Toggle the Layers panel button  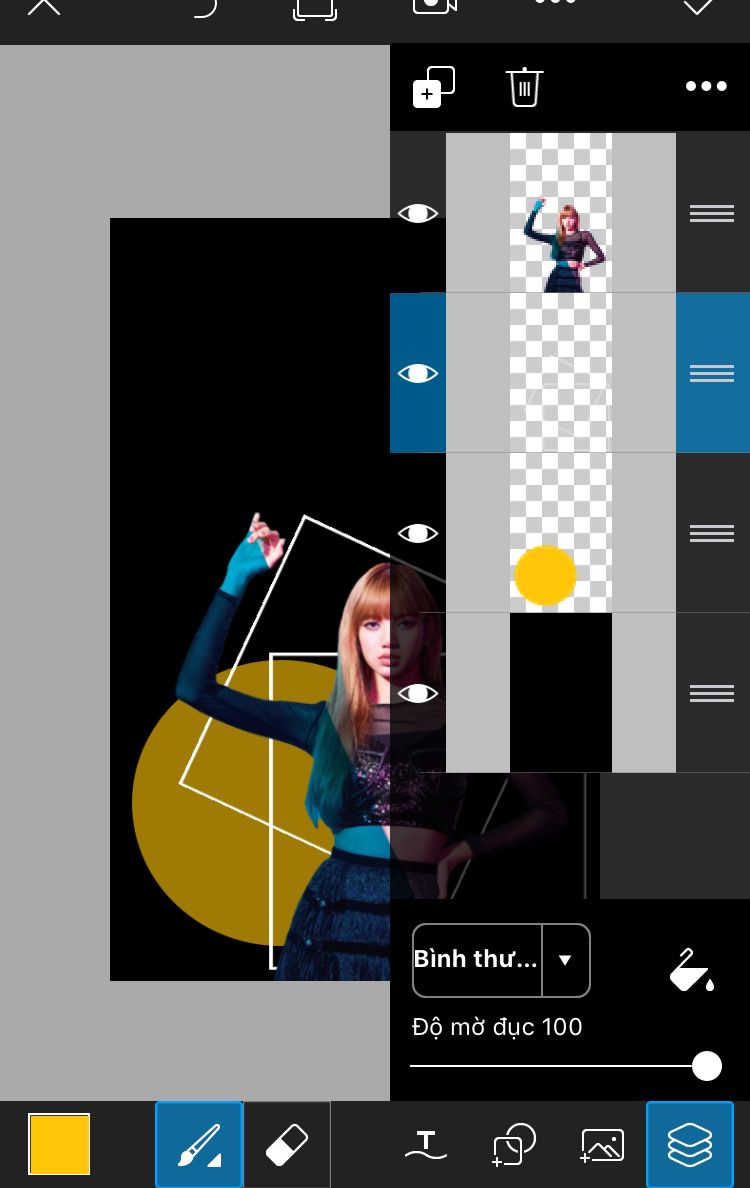pos(689,1144)
